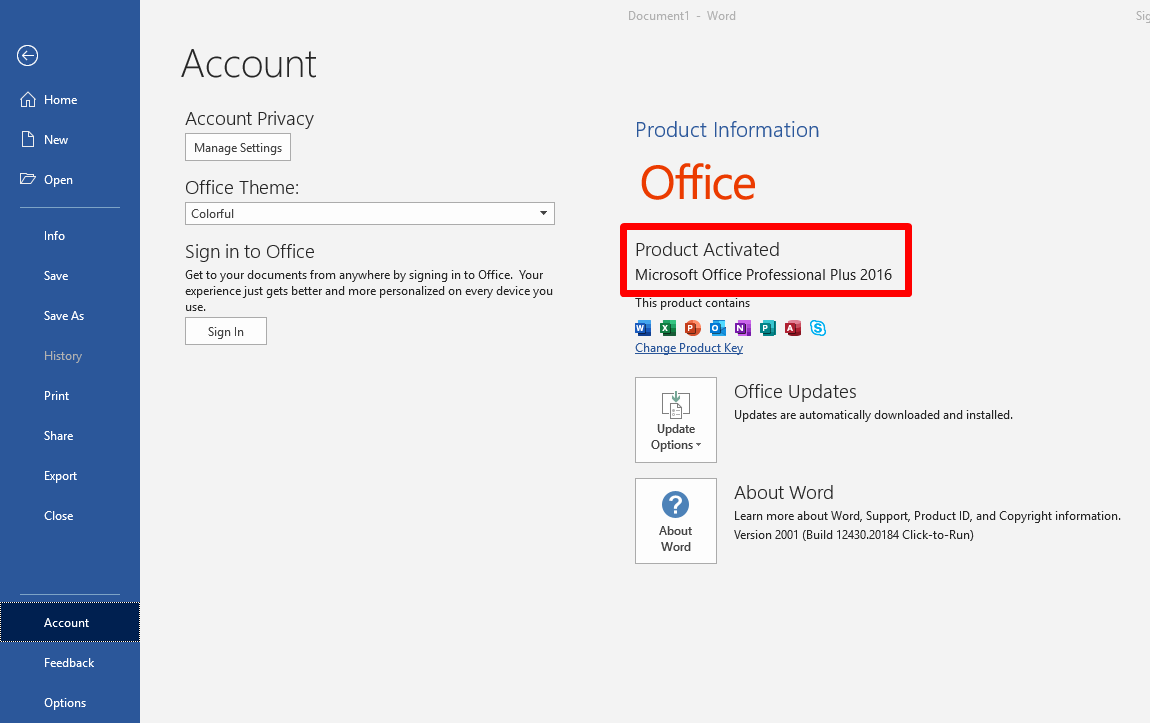Open the Options menu item
This screenshot has width=1150, height=723.
click(x=65, y=702)
